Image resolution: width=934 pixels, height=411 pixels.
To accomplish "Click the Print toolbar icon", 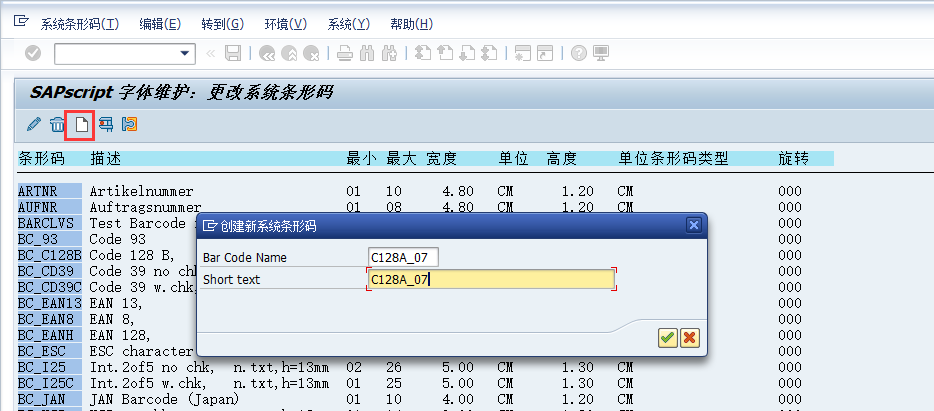I will [345, 54].
